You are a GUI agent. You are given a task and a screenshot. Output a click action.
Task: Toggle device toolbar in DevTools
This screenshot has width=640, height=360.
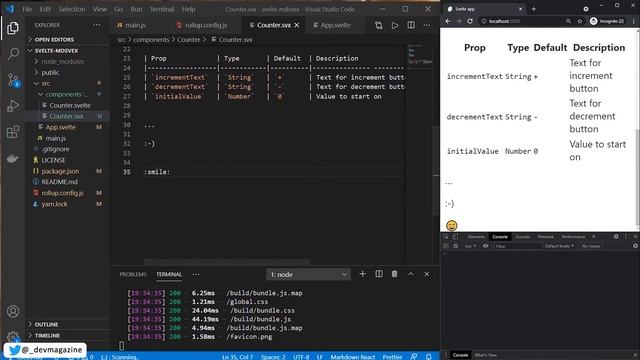point(455,237)
